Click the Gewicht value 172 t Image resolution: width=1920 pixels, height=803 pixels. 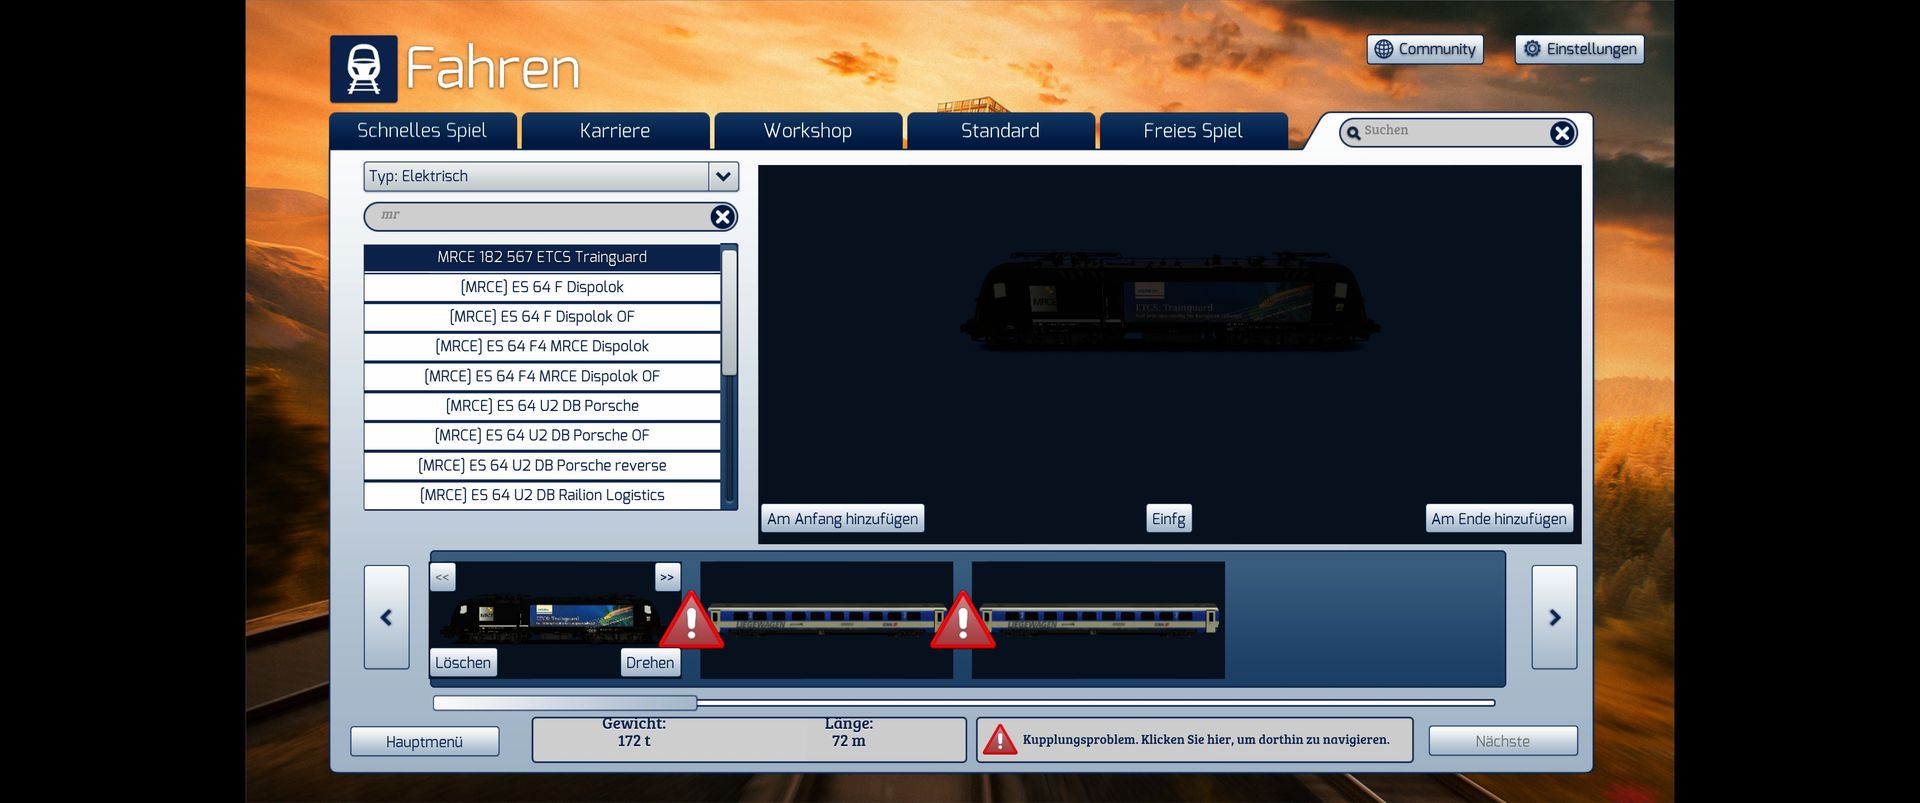[x=634, y=741]
